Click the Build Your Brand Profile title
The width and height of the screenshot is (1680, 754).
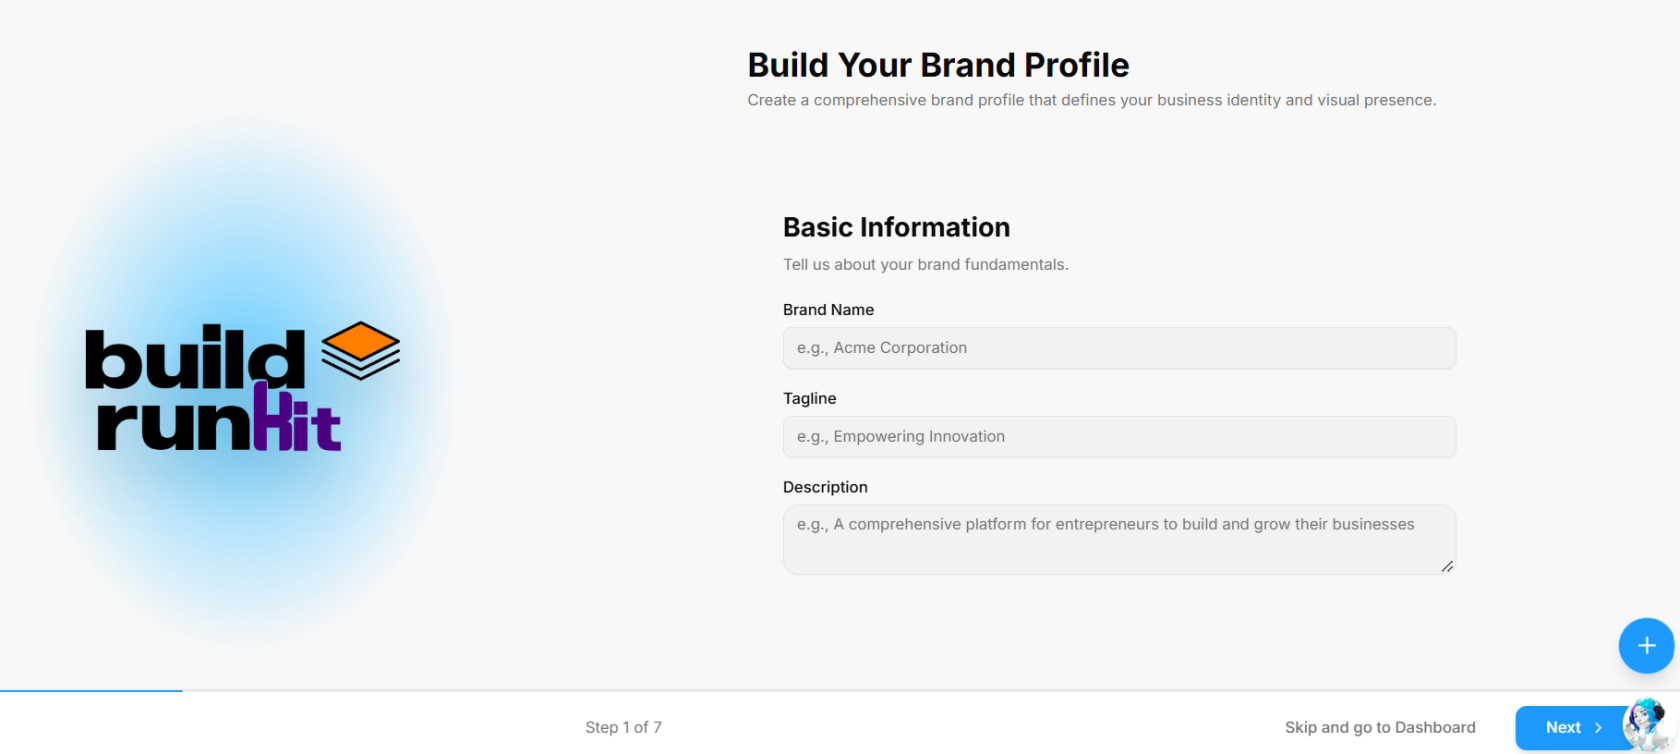(938, 65)
